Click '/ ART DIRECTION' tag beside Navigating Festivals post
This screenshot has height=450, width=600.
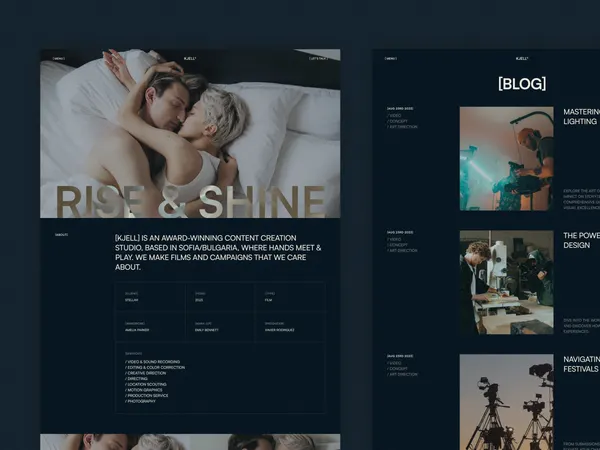coord(402,374)
